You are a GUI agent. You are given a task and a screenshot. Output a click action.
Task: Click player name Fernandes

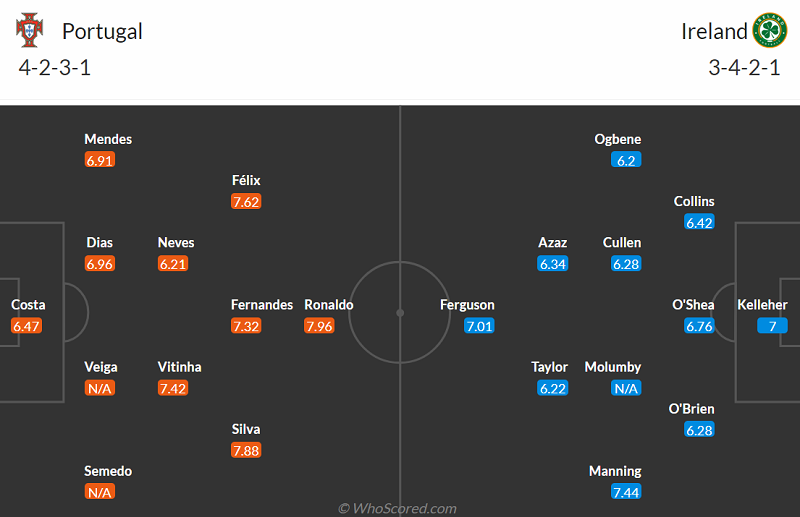tap(262, 305)
